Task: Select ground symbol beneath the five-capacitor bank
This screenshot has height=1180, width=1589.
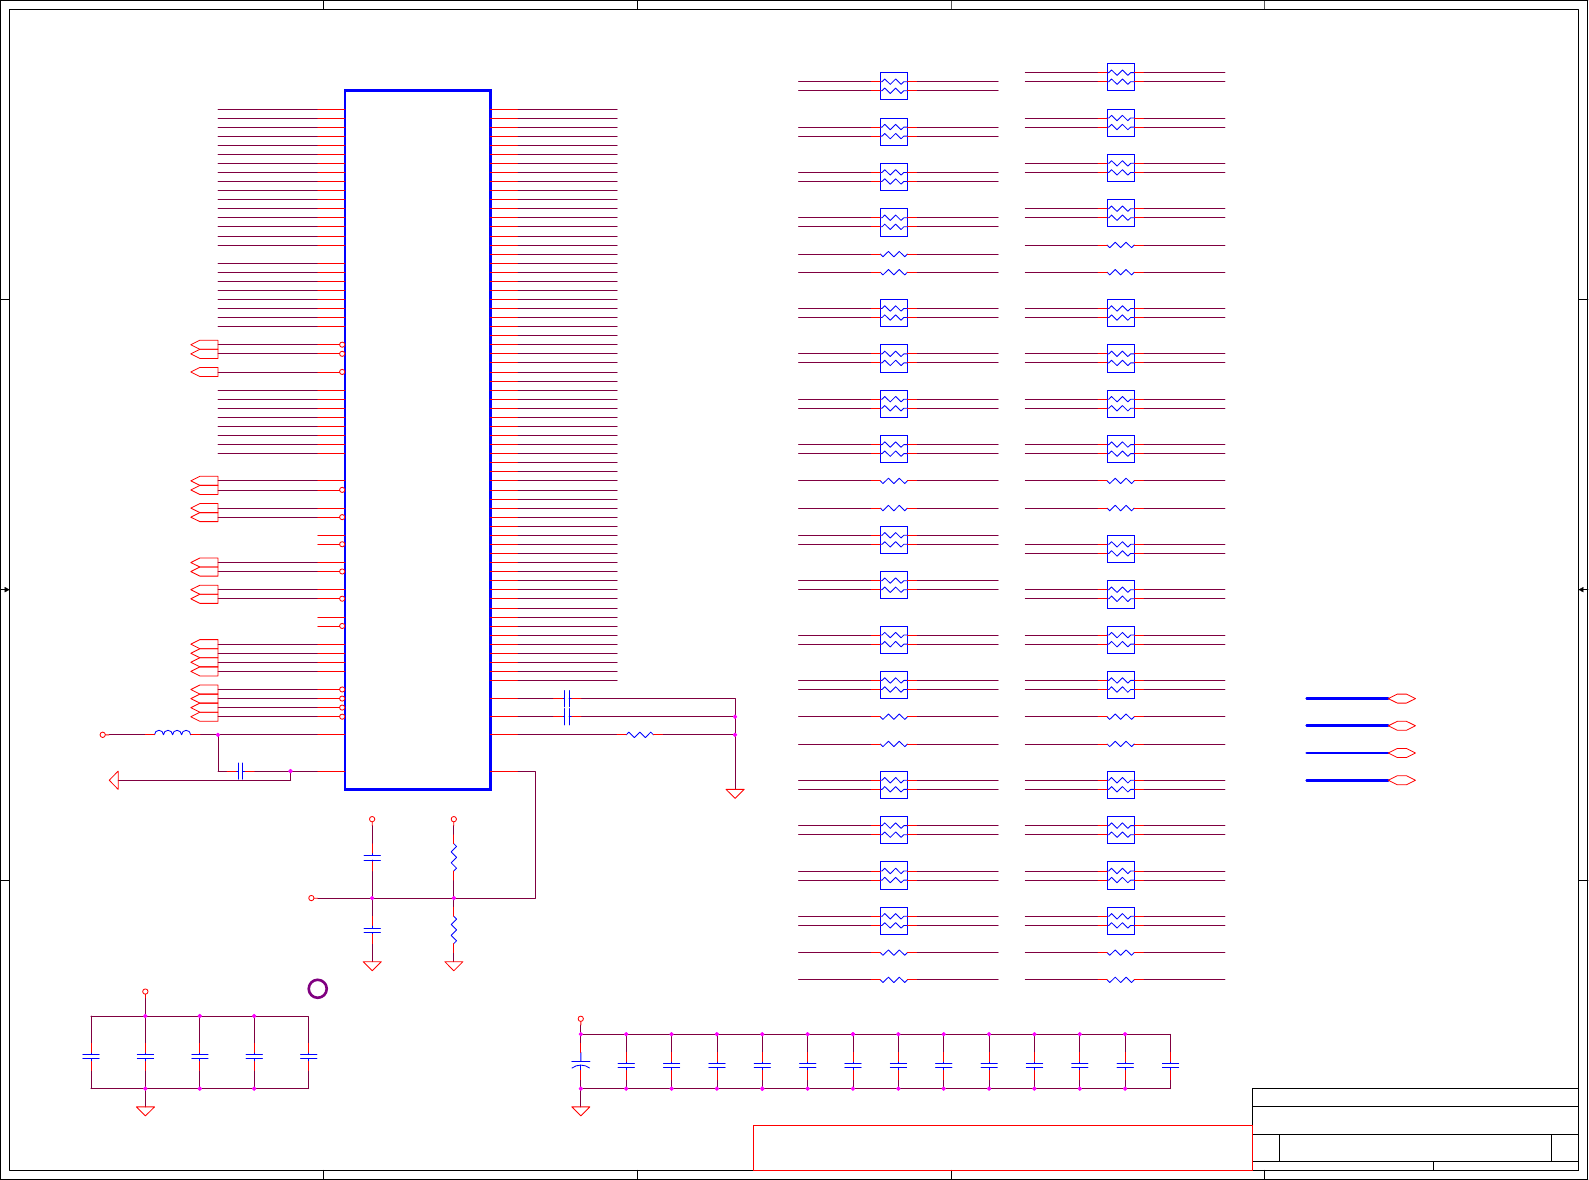Action: click(x=145, y=1110)
